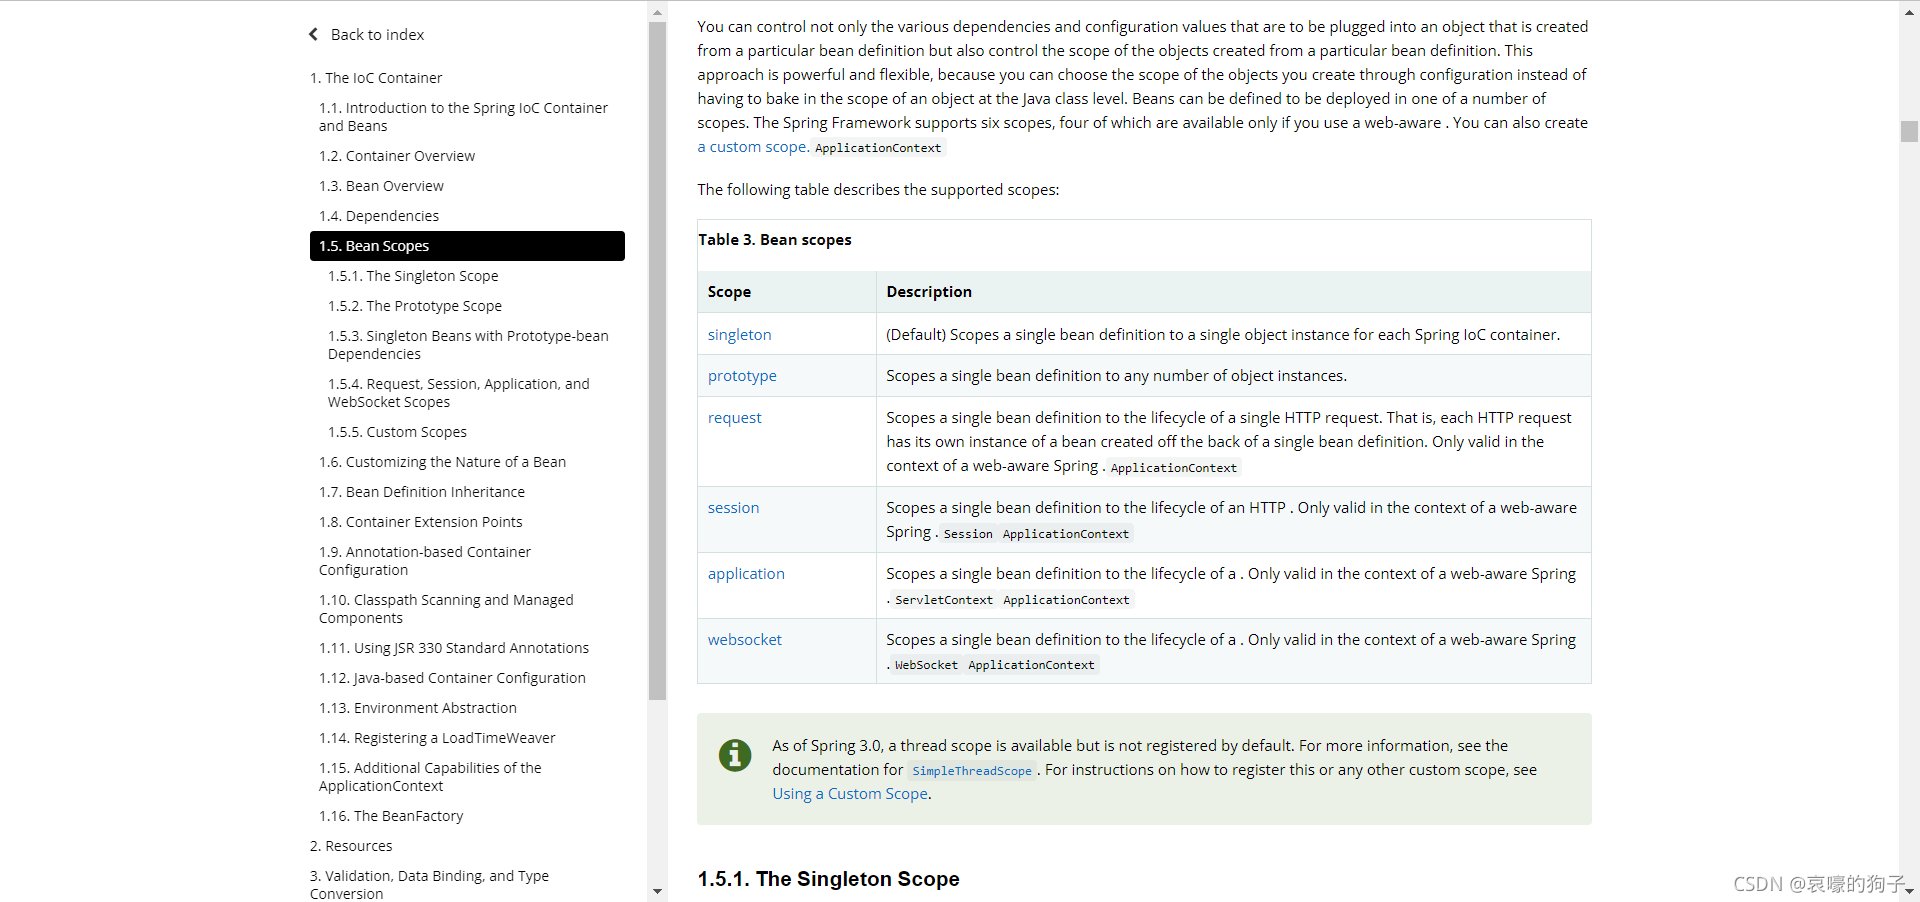Click websocket scope link in table
Screen dimensions: 1920x902
[x=745, y=640]
